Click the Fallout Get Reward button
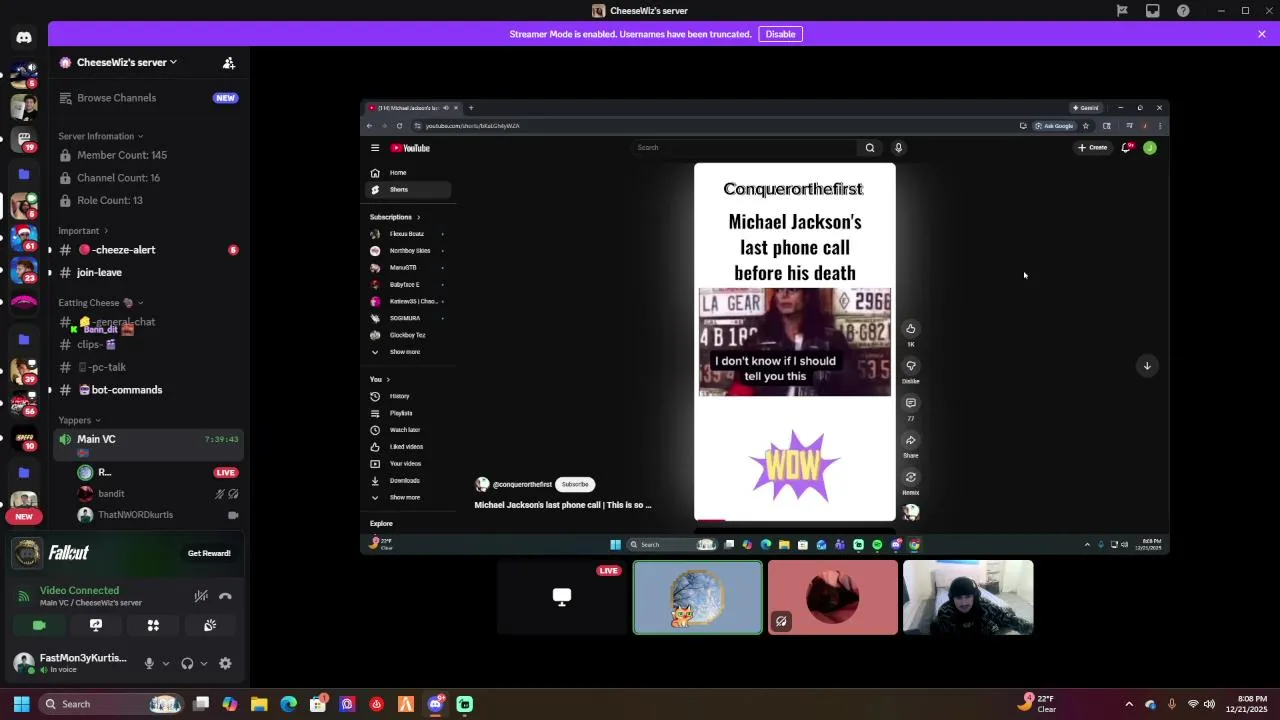This screenshot has height=720, width=1280. coord(209,553)
